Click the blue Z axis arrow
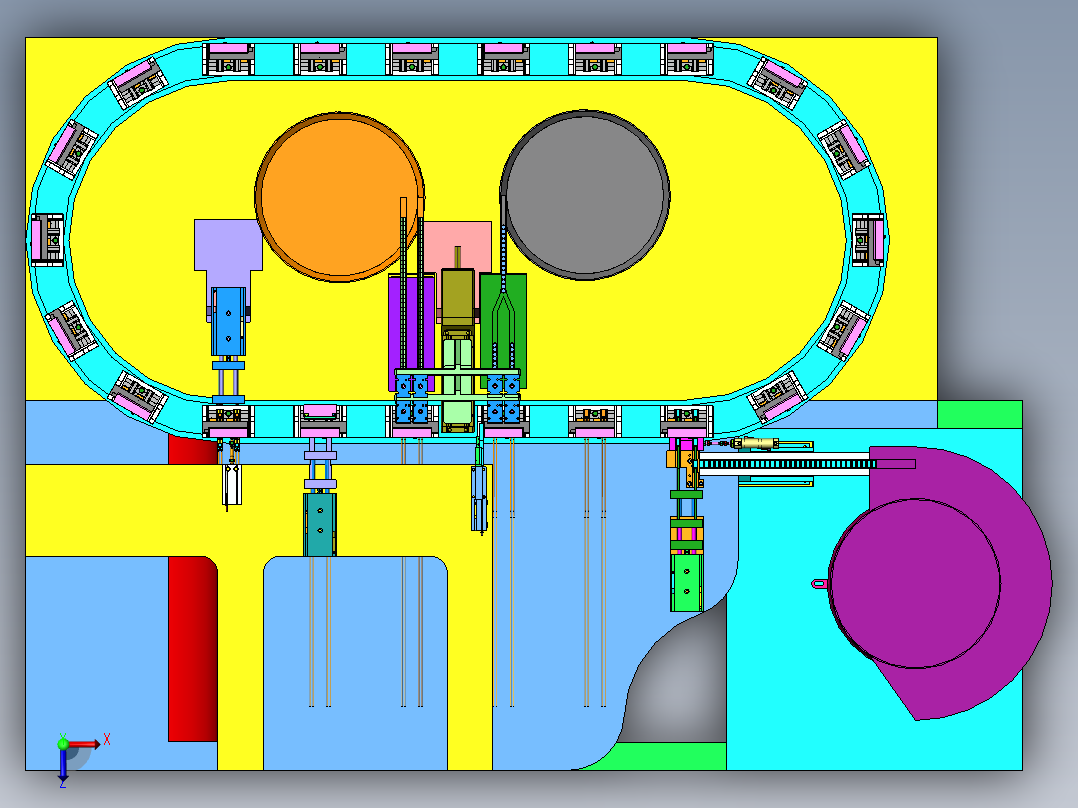 tap(63, 766)
